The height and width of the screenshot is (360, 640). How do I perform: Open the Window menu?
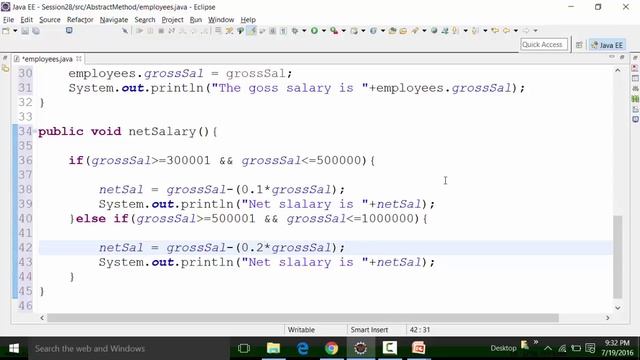click(x=221, y=20)
